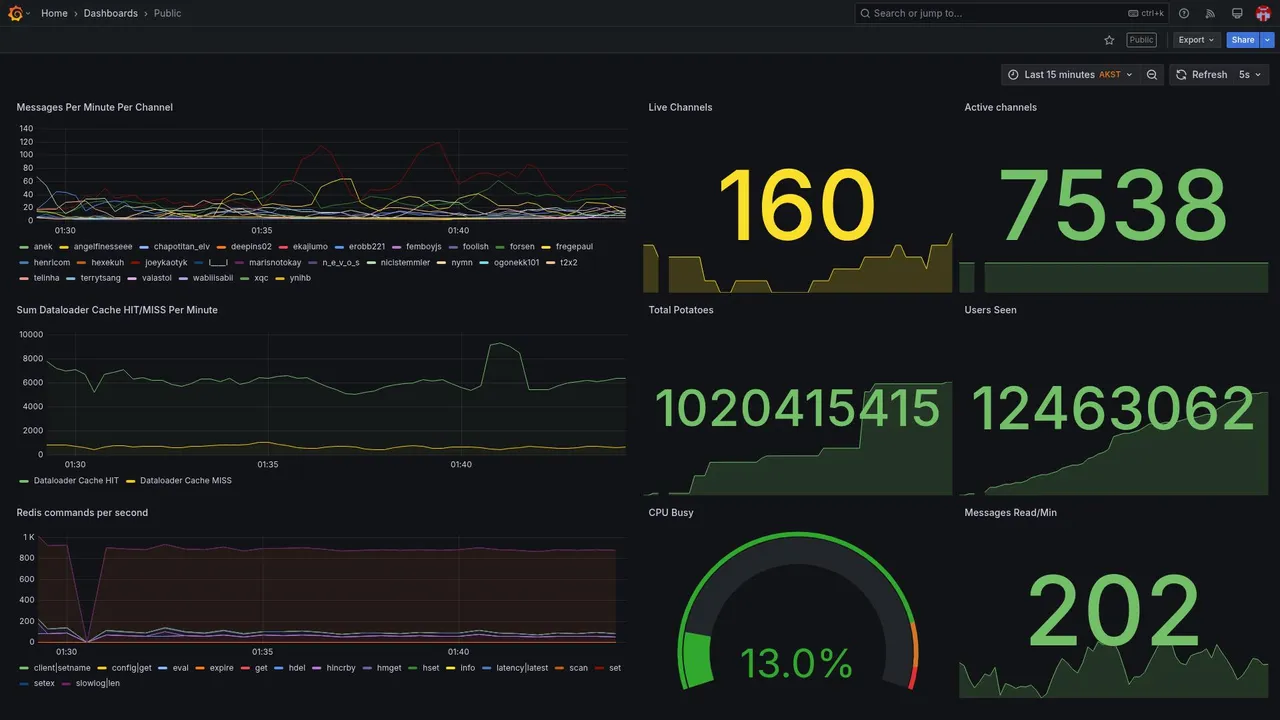Toggle Dataloader Cache MISS legend series
The width and height of the screenshot is (1280, 720).
tap(185, 481)
